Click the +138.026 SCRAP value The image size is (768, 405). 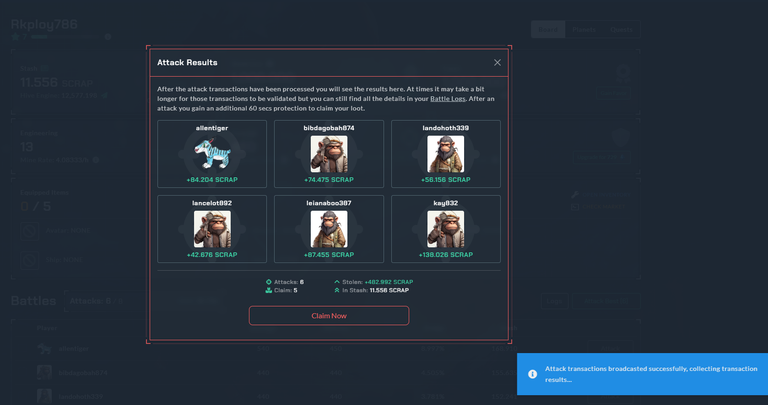pyautogui.click(x=446, y=255)
